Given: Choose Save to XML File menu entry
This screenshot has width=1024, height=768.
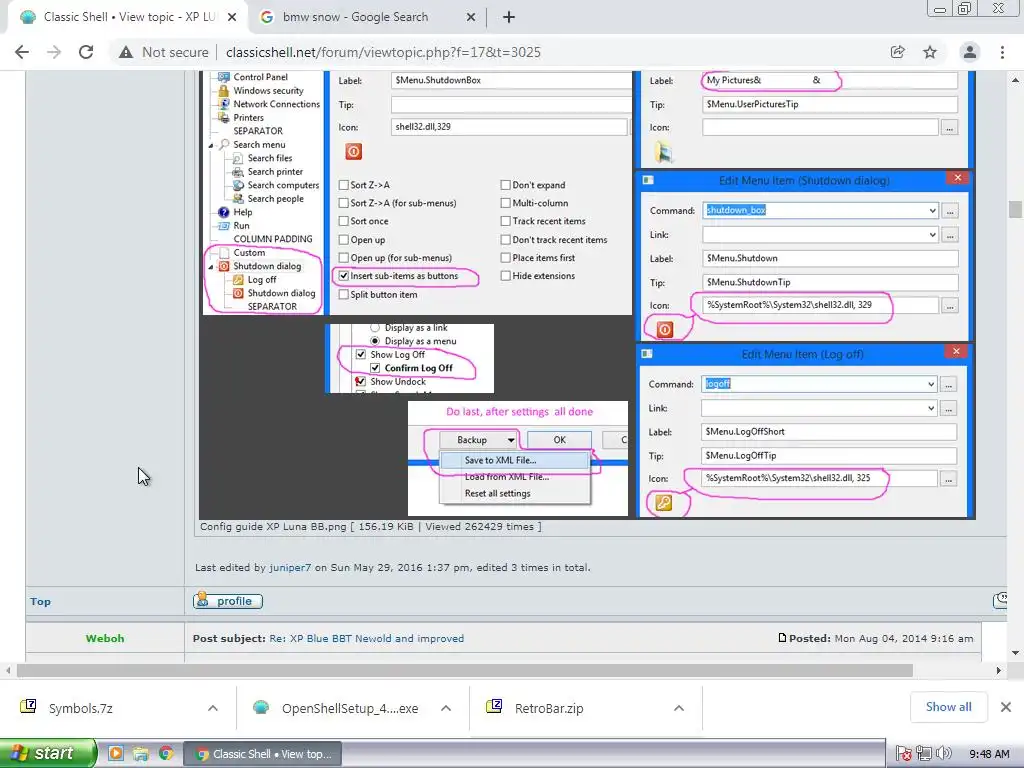Looking at the screenshot, I should [515, 460].
